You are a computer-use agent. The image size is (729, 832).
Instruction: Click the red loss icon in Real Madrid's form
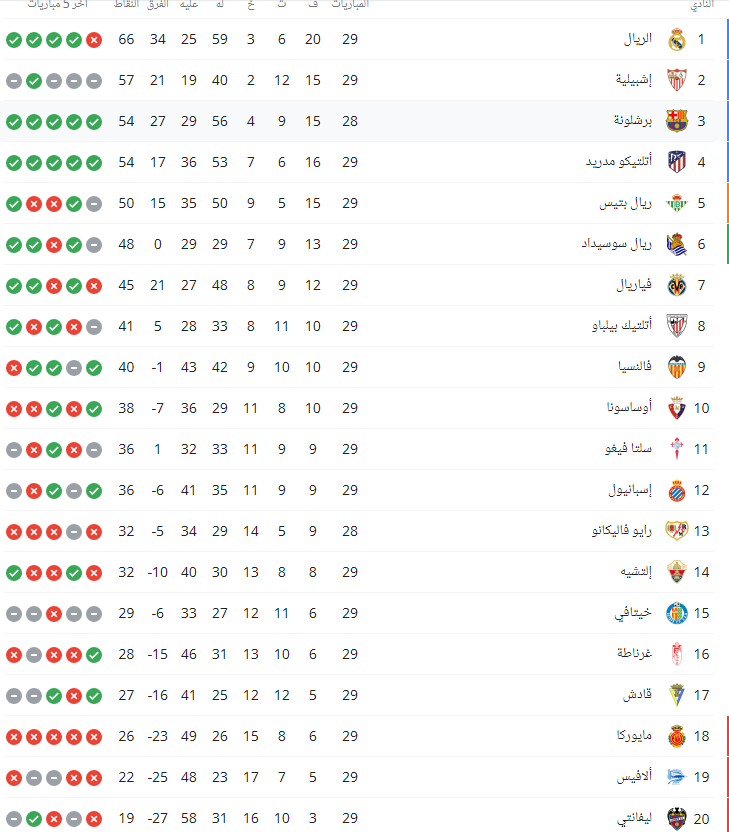coord(94,40)
